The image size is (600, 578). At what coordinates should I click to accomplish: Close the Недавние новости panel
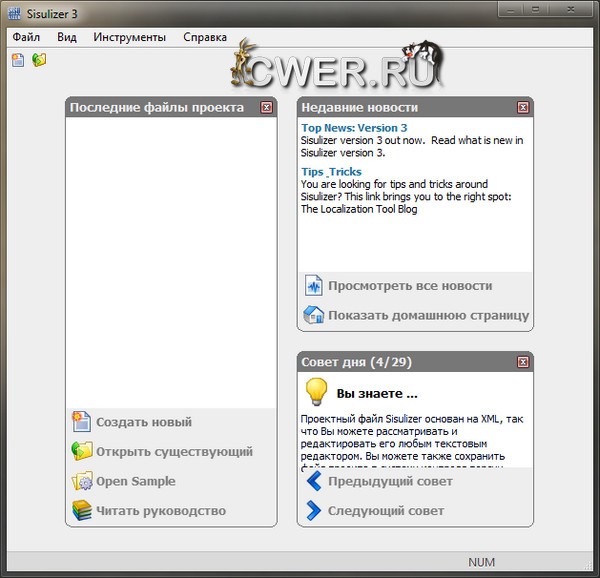pyautogui.click(x=523, y=107)
